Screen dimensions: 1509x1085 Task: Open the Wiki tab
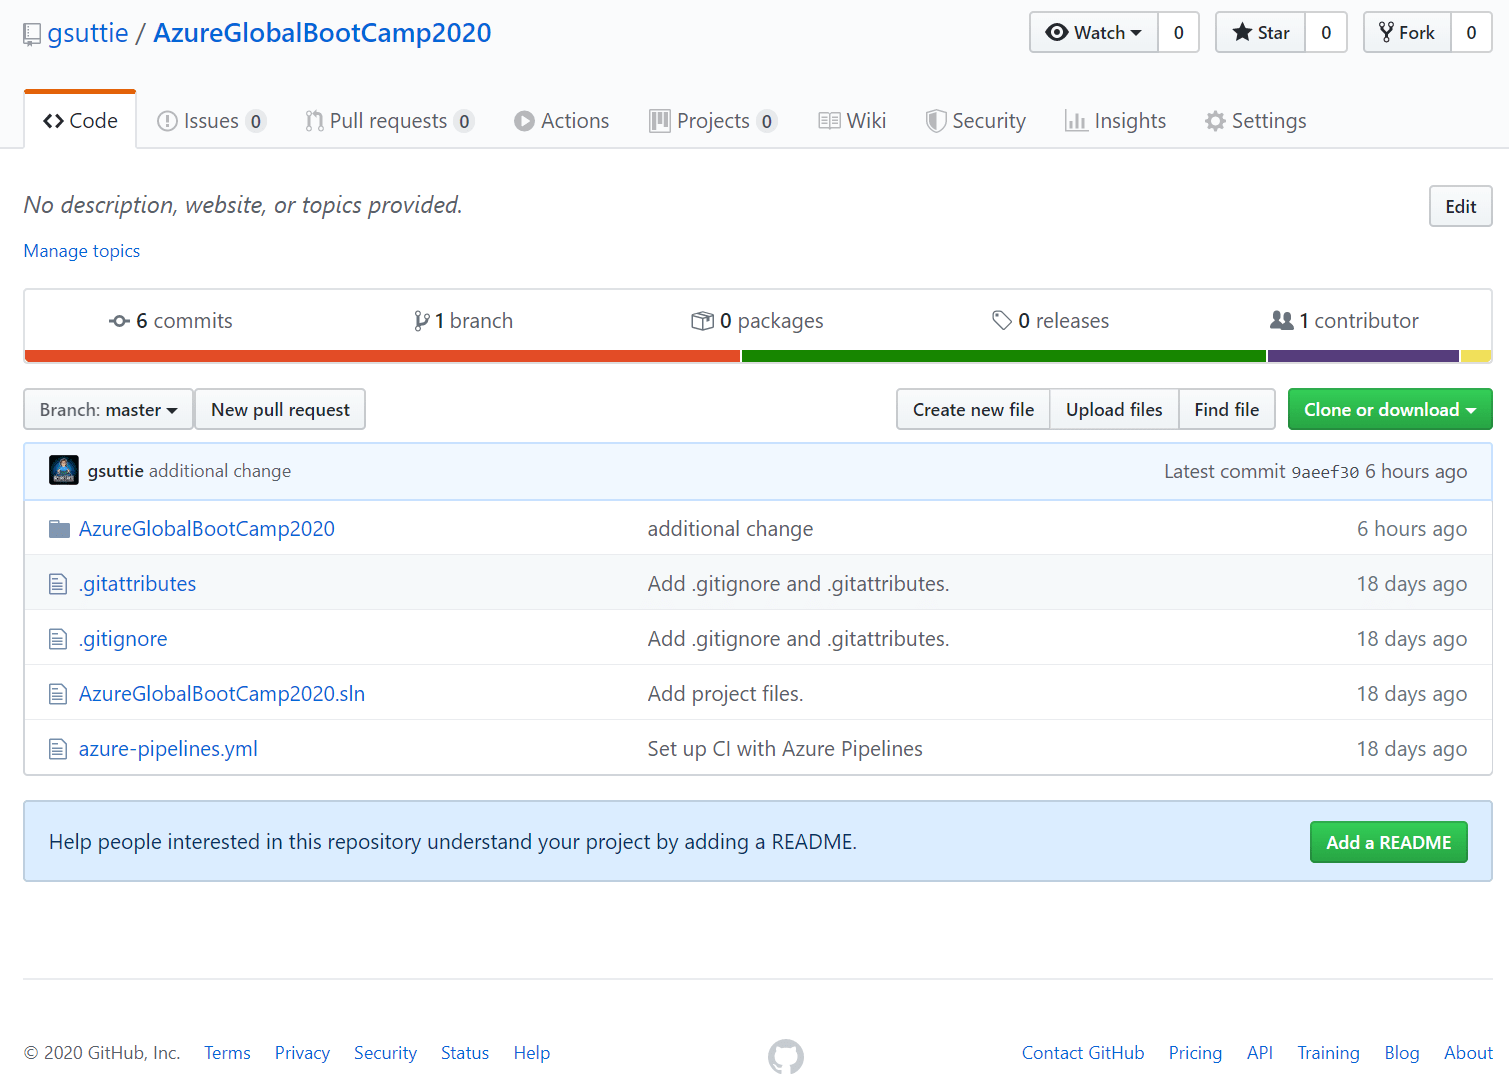tap(852, 121)
